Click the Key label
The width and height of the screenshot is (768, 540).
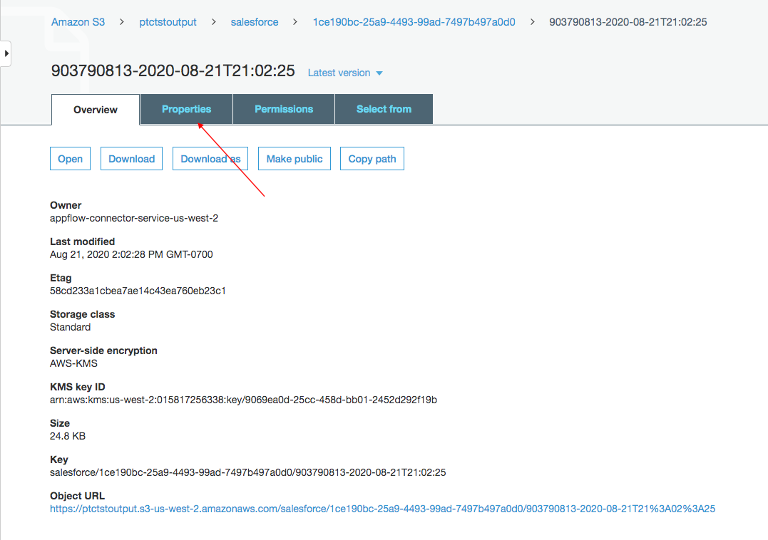[x=59, y=459]
